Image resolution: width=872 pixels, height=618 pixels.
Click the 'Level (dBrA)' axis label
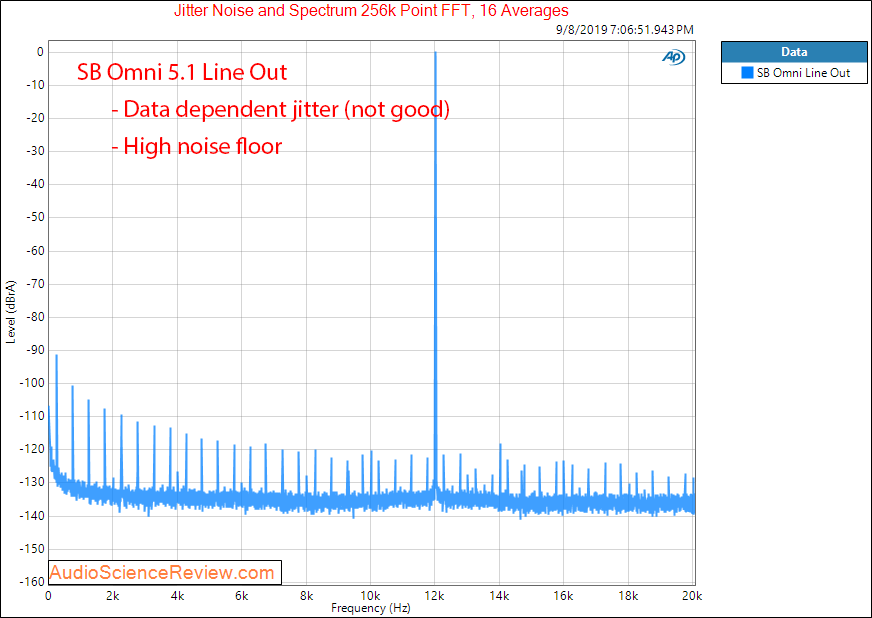click(11, 312)
